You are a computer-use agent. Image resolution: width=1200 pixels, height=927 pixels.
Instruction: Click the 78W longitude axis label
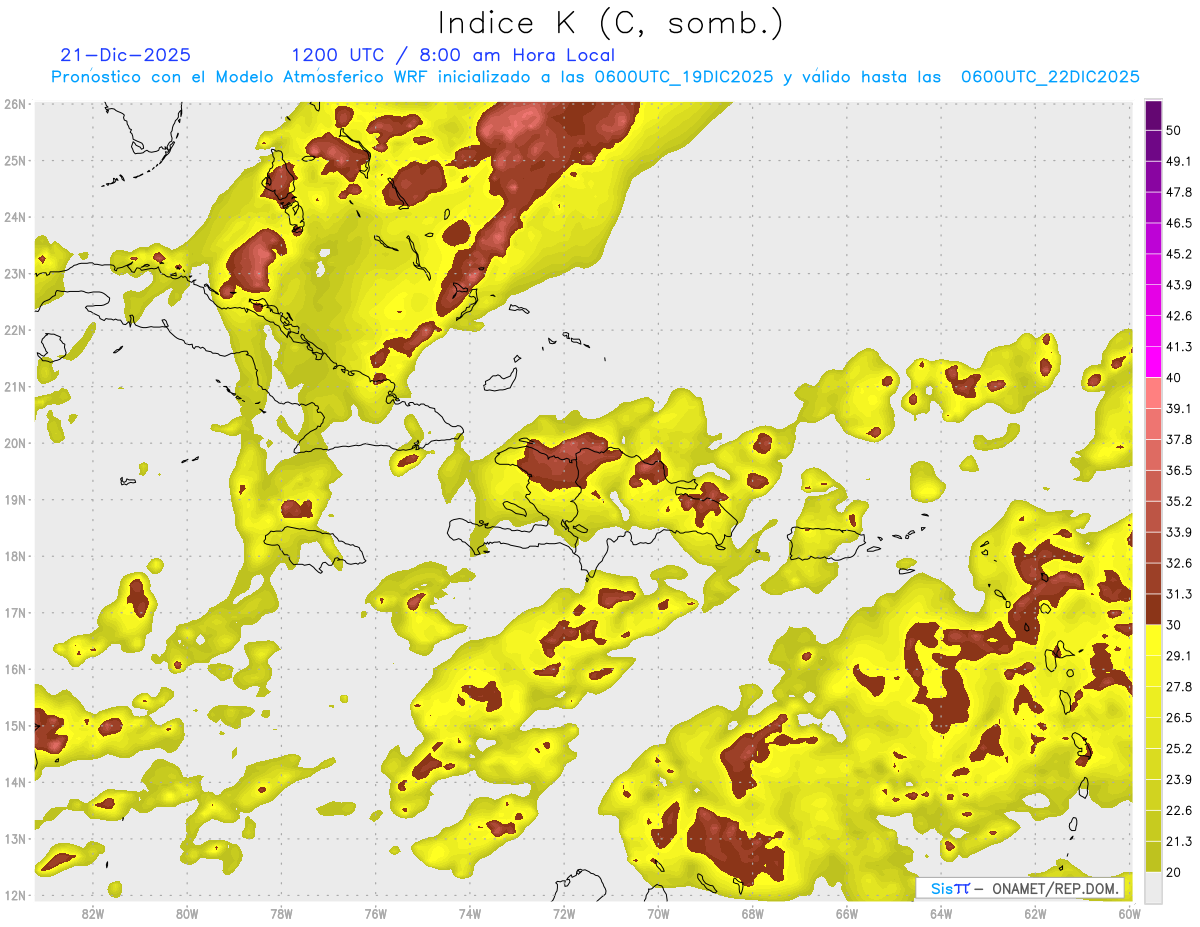281,913
